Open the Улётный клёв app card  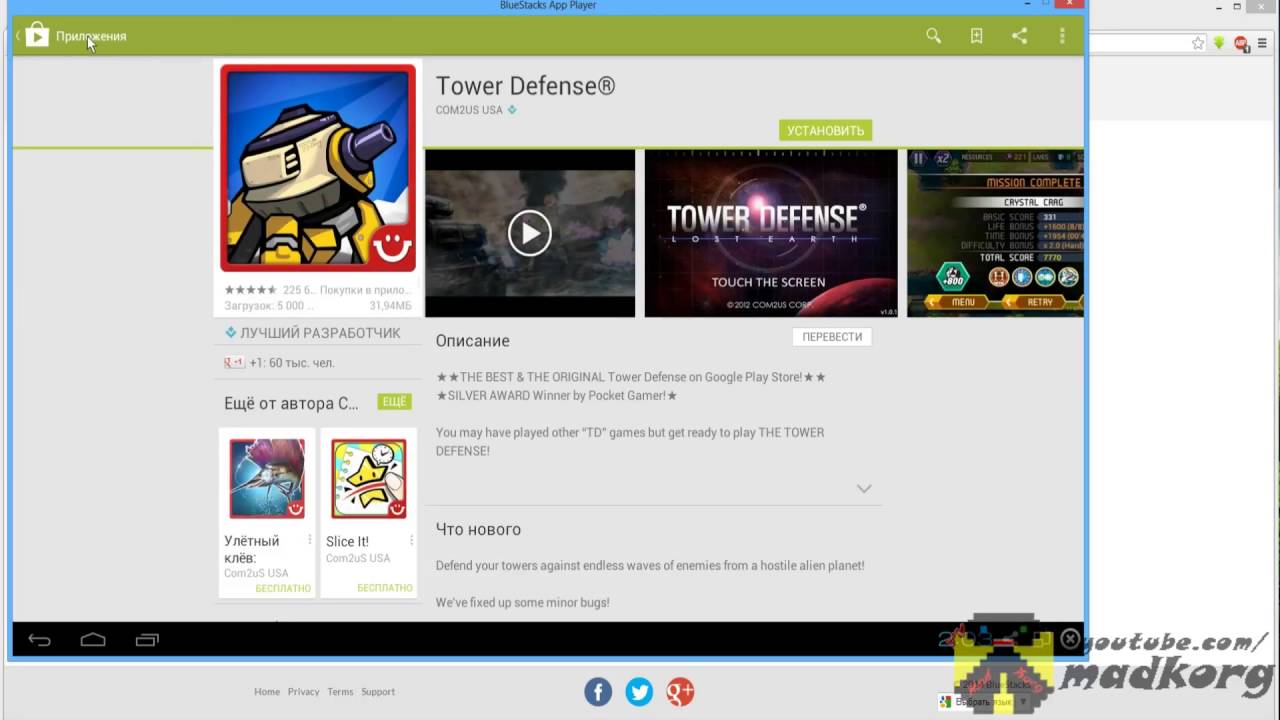[267, 513]
